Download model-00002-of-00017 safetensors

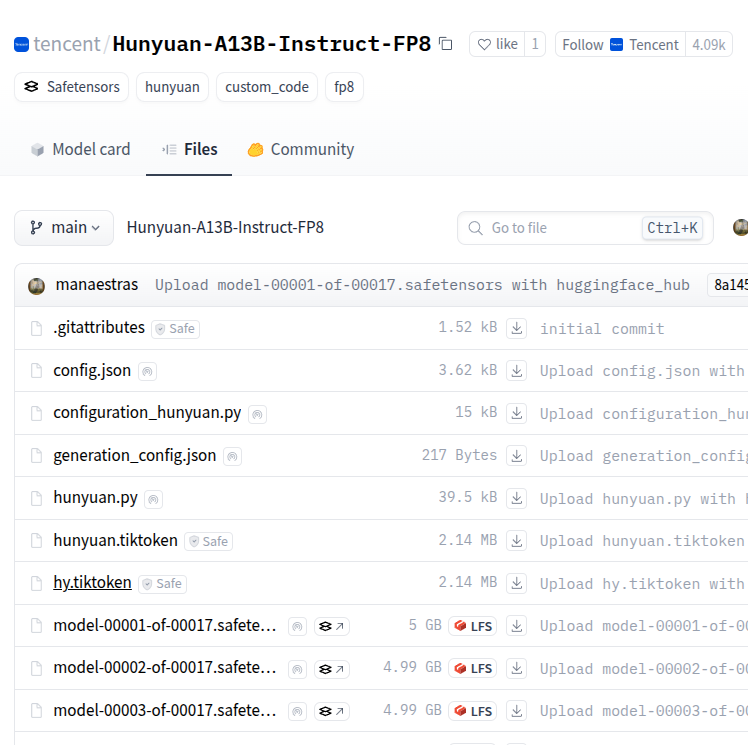point(517,668)
